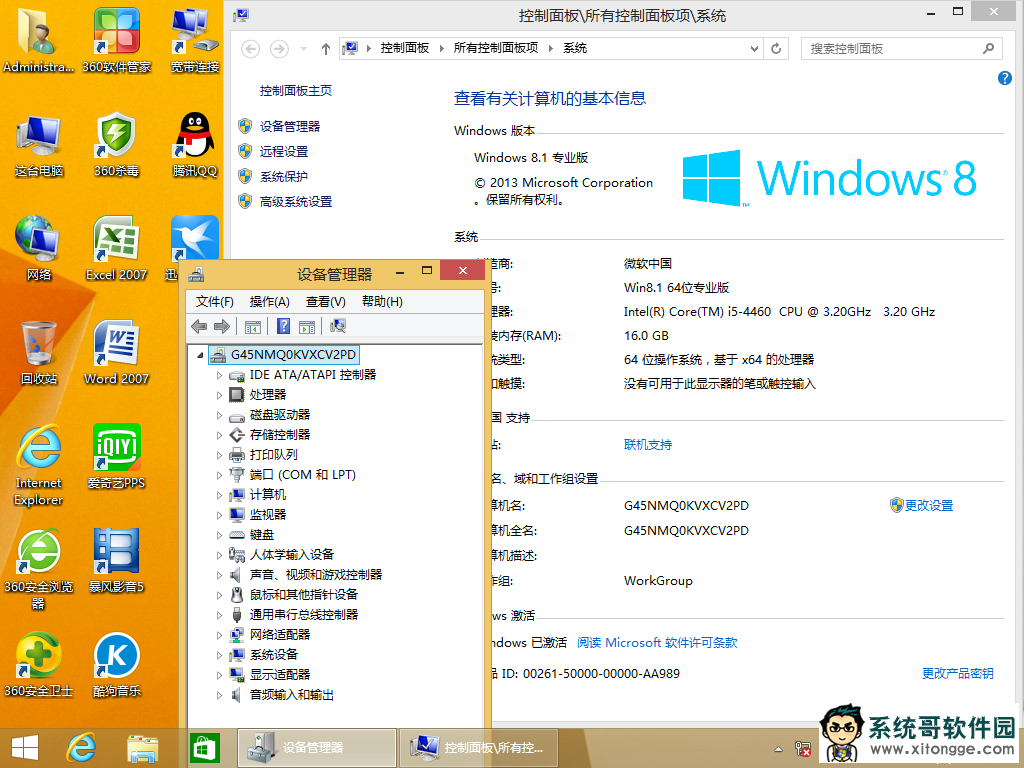
Task: Open the 360软件管家 desktop icon
Action: pos(116,39)
